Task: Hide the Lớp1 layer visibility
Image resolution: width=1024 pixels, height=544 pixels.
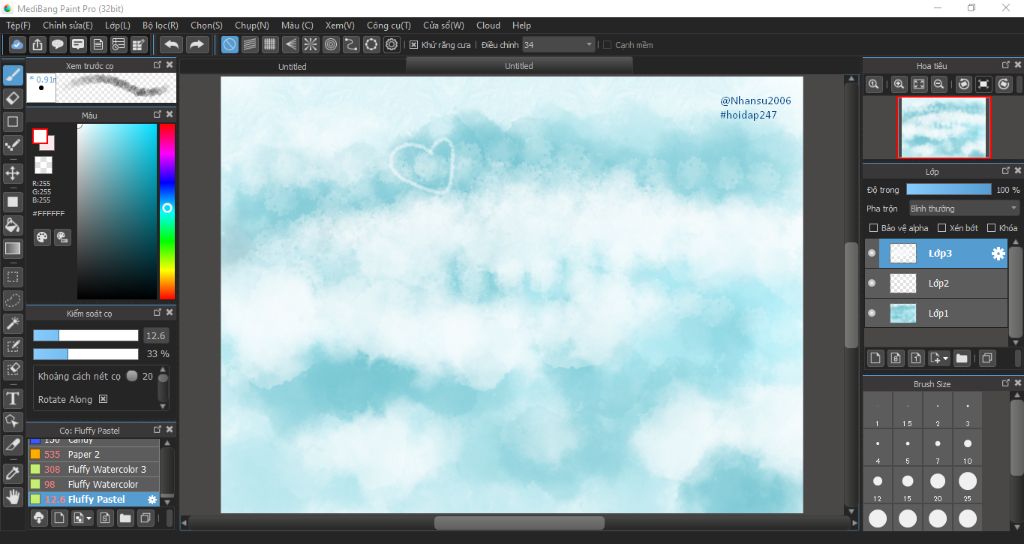Action: tap(872, 313)
